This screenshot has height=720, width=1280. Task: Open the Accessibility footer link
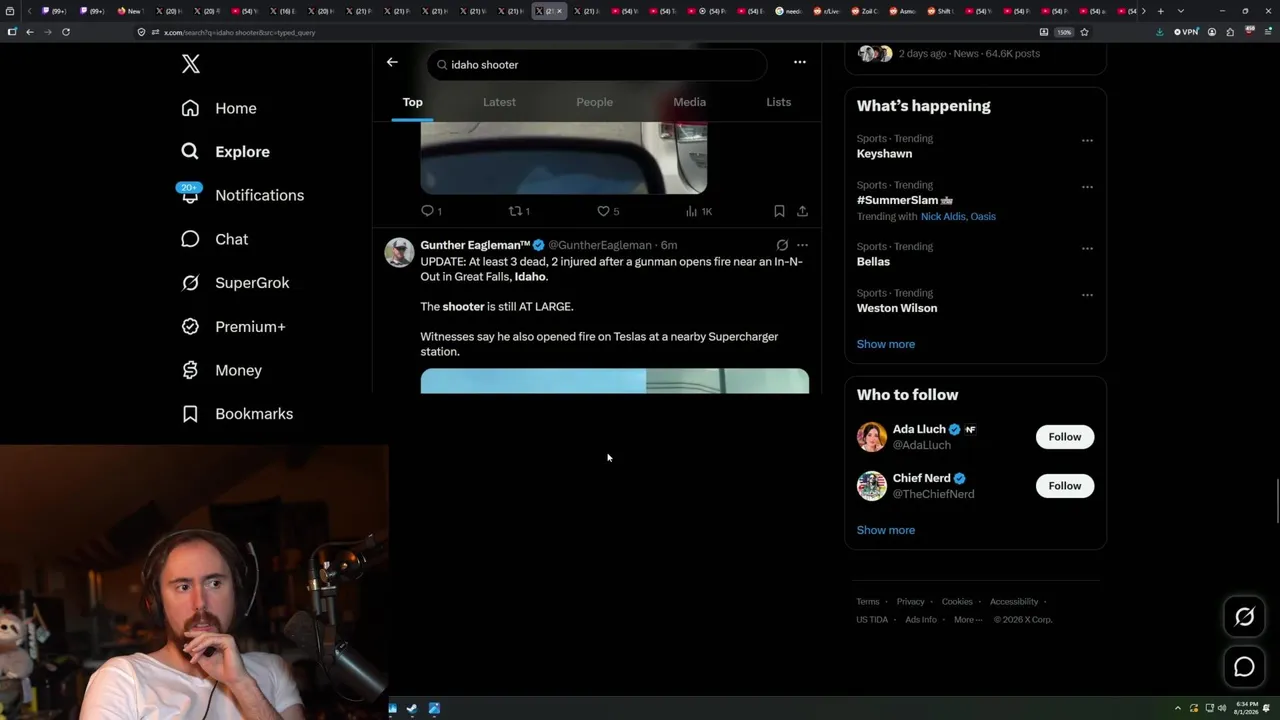[1014, 602]
